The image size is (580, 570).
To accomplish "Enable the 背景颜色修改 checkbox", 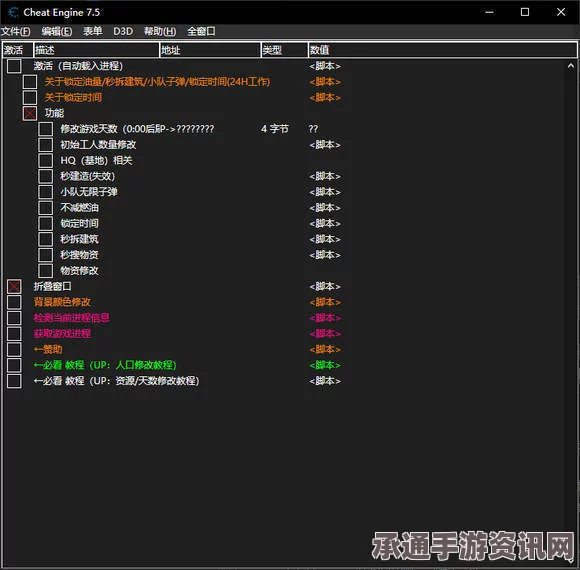I will coord(14,302).
